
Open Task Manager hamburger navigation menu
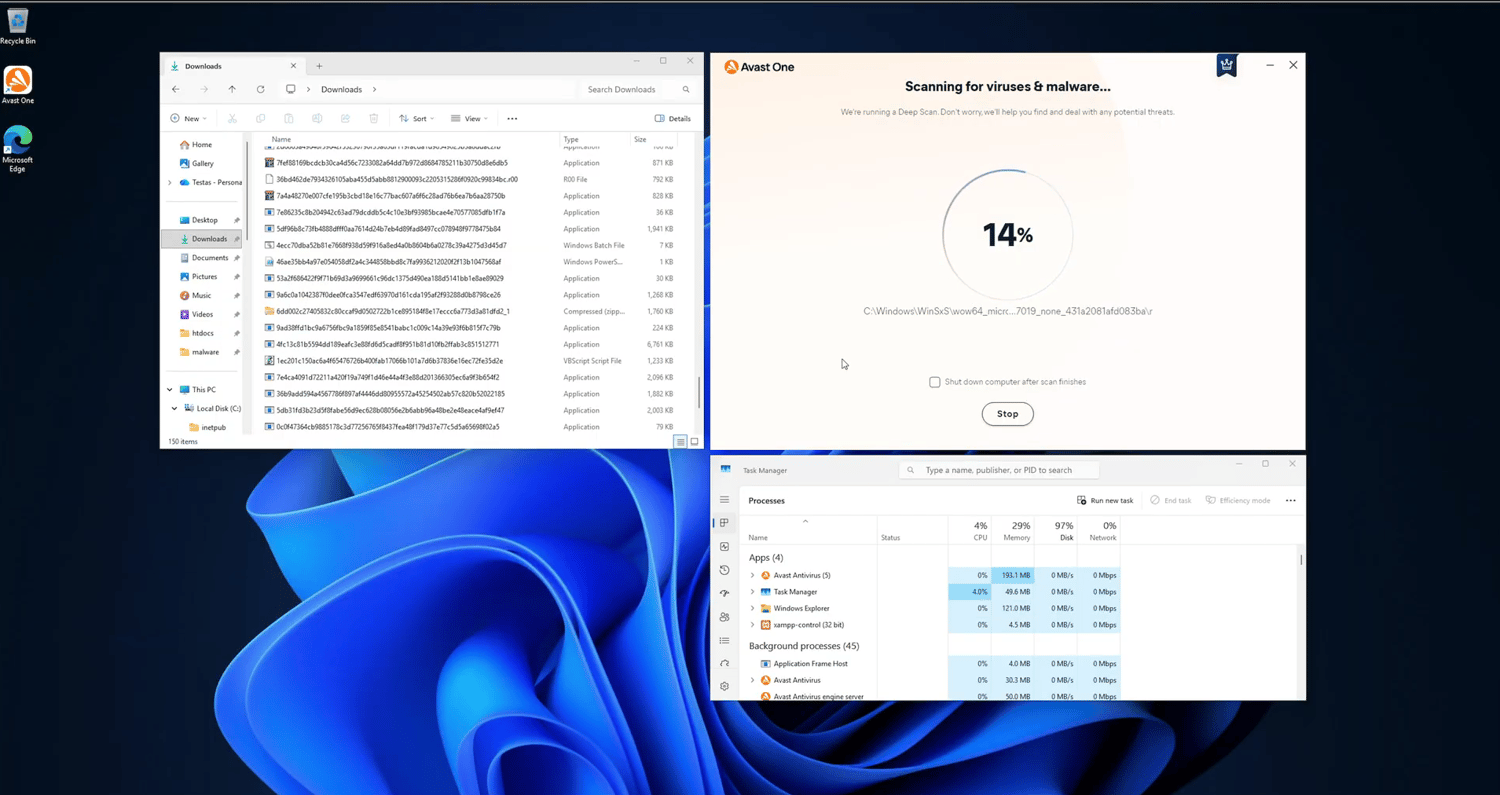click(725, 500)
